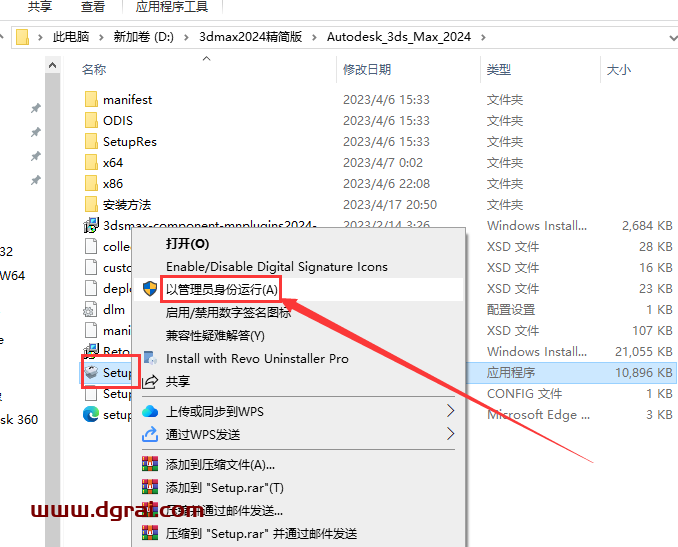This screenshot has height=547, width=678.
Task: Expand chevron after 3dmax2024精简版 in path
Action: coord(314,37)
